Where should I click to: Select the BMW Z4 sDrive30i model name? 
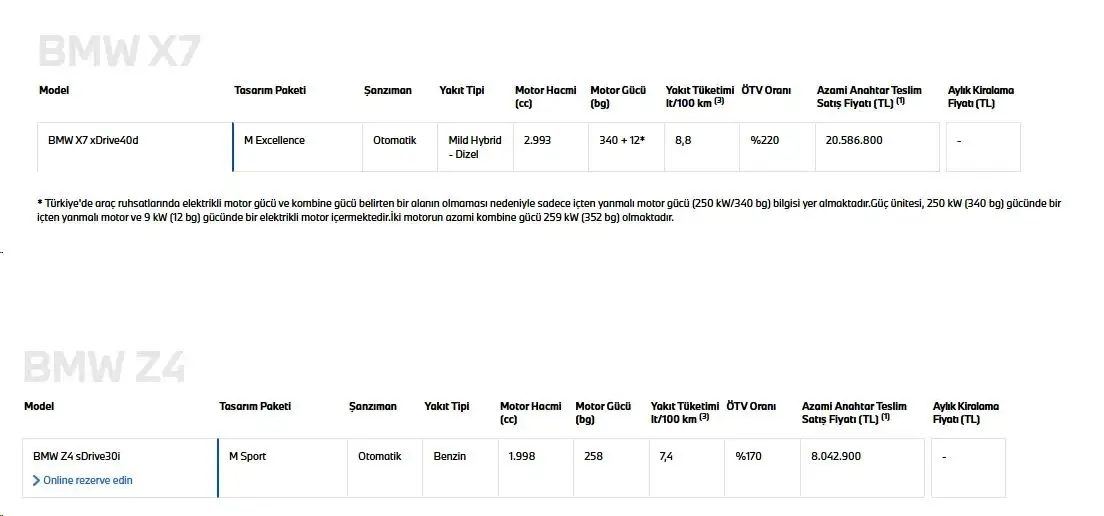77,456
